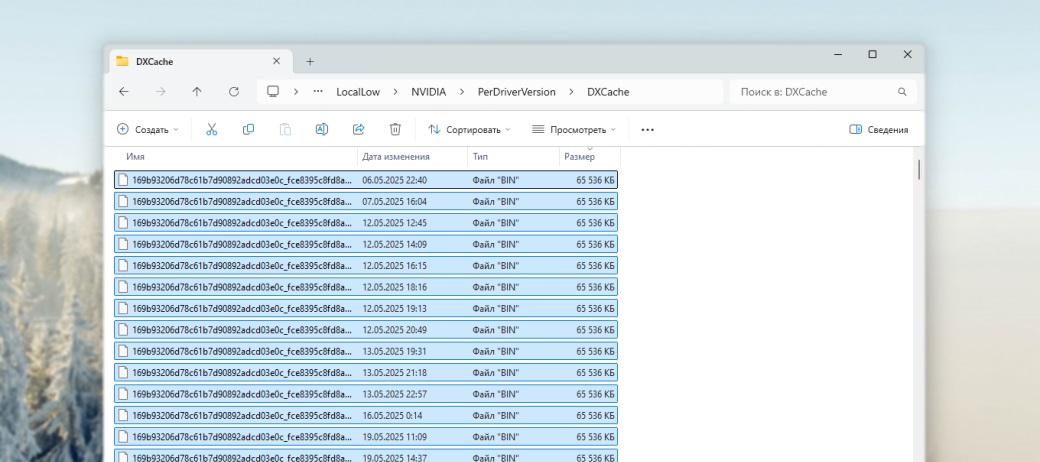Select the file dated 16.05.2025 0:14
The image size is (1040, 462).
click(x=366, y=416)
